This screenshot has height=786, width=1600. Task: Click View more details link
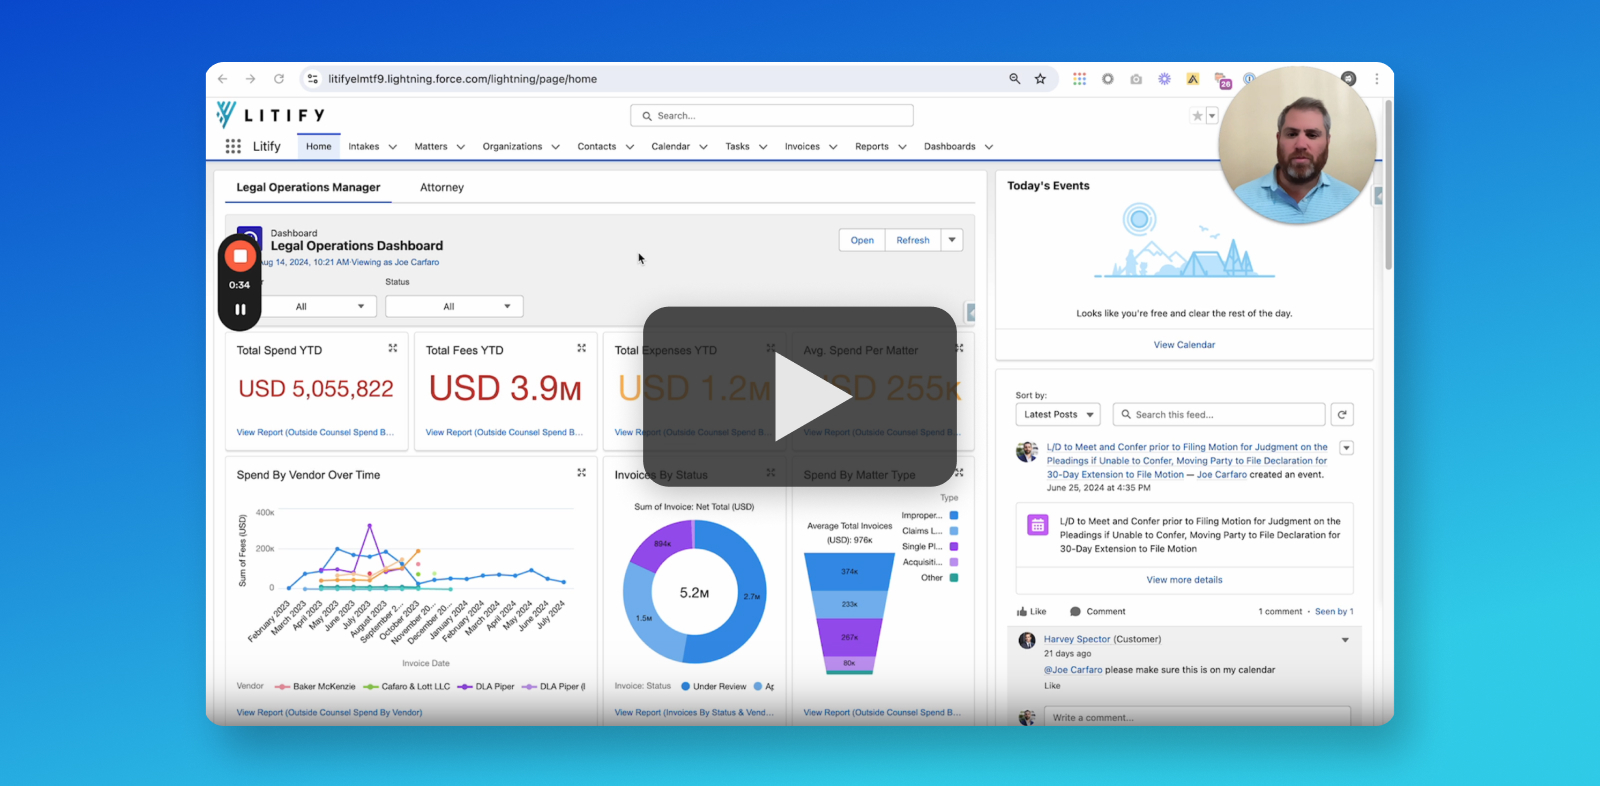1184,580
